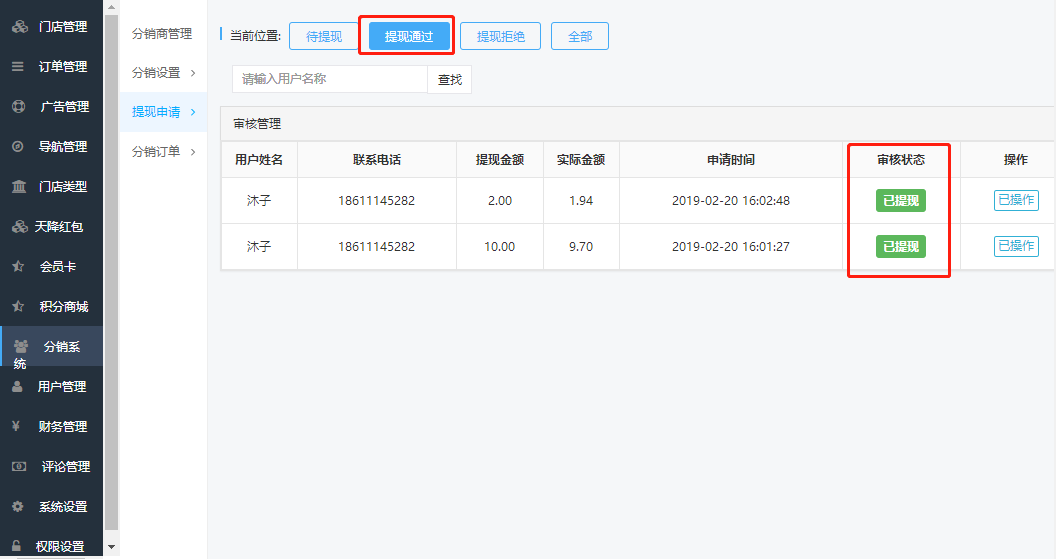This screenshot has width=1056, height=559.
Task: Open 分销商管理 submenu item
Action: point(162,34)
